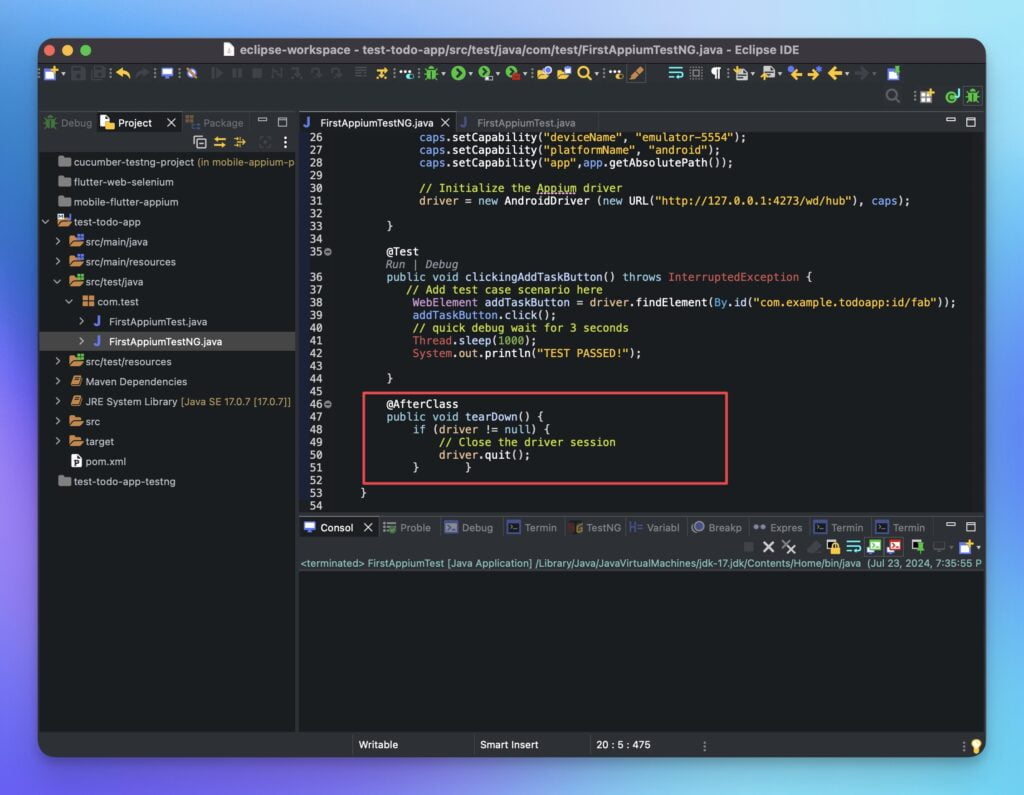1024x795 pixels.
Task: Toggle Block Selection Mode icon
Action: click(x=696, y=73)
